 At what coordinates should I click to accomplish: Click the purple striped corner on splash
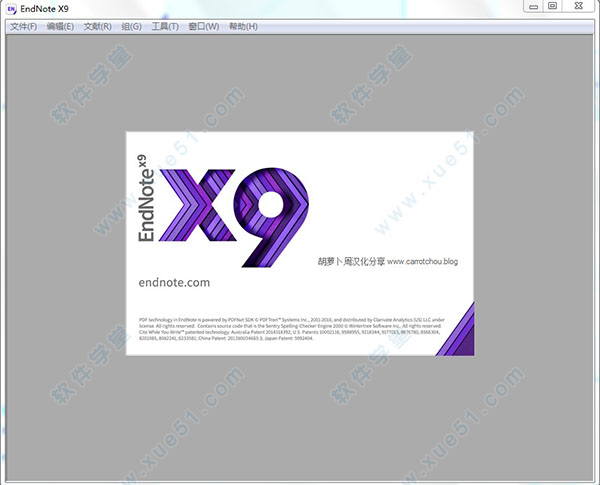462,337
